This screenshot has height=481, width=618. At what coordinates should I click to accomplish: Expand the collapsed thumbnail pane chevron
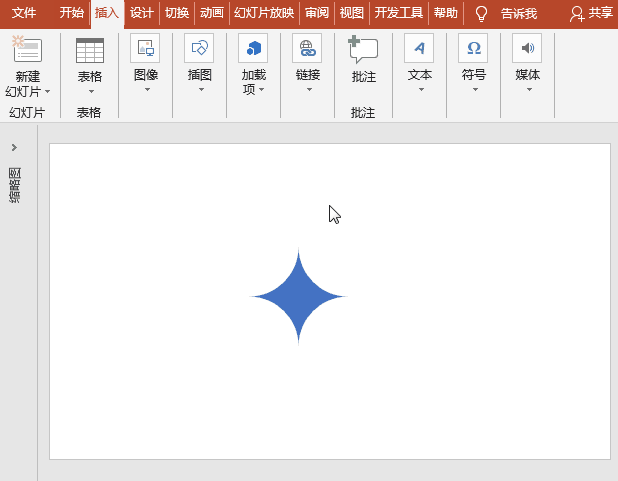(x=14, y=147)
